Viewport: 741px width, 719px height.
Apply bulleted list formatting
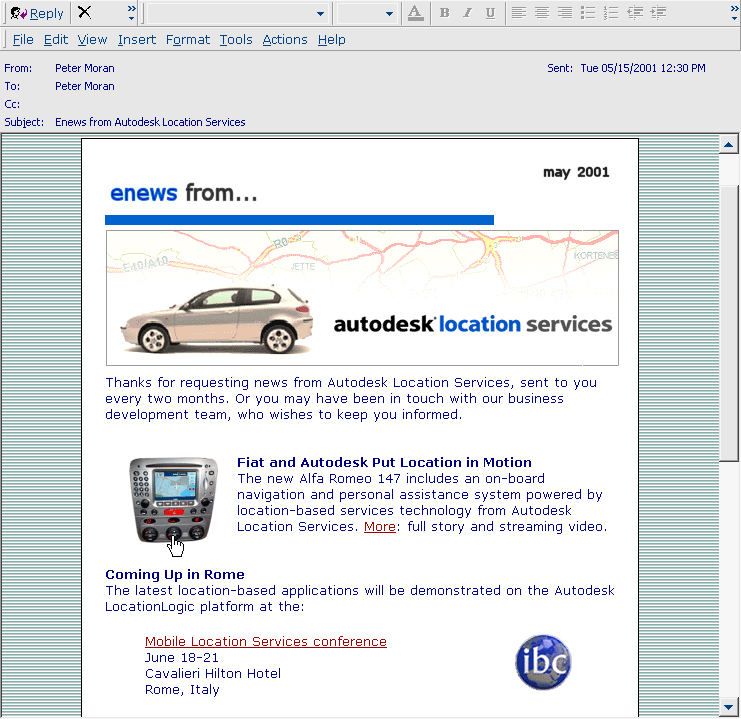(588, 13)
